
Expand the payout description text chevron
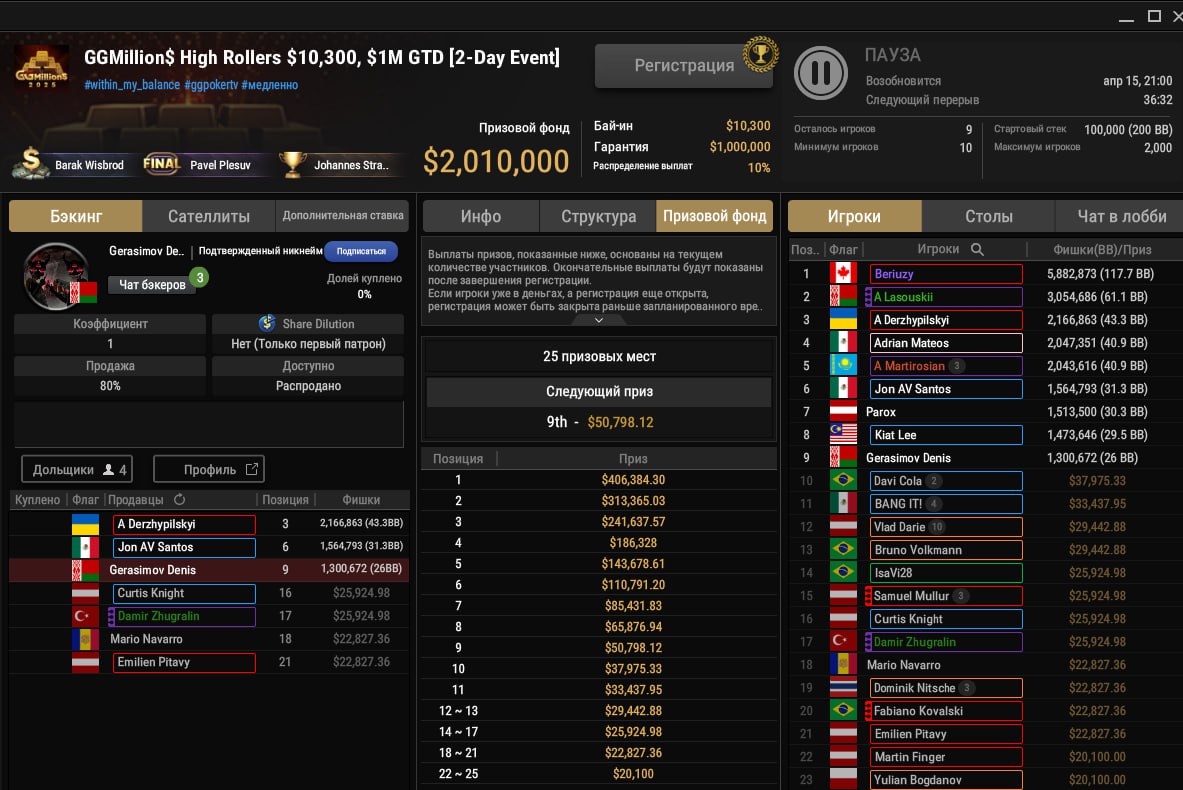[598, 321]
